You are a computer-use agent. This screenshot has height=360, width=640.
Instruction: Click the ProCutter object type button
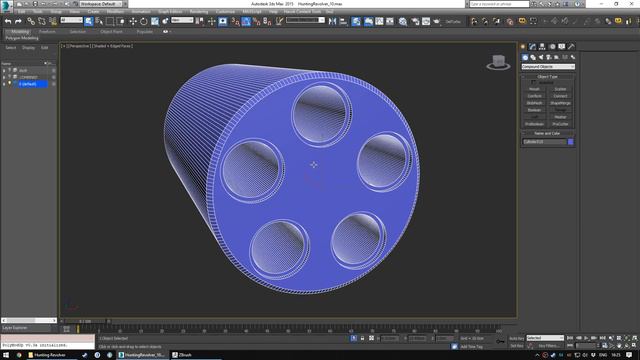(x=560, y=124)
